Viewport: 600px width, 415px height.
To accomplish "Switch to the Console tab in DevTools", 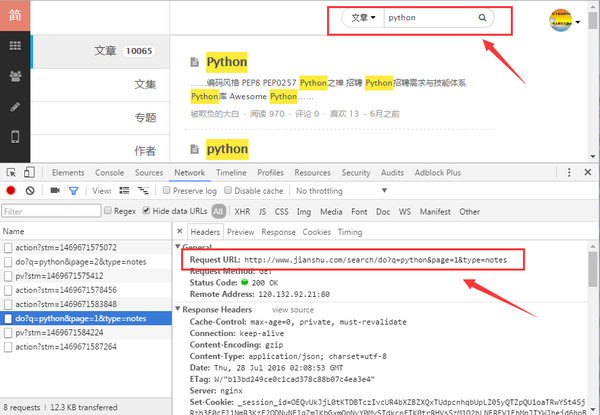I will point(109,172).
